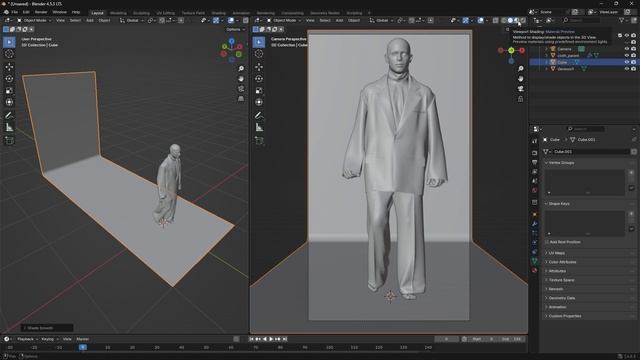
Task: Open Object Mode dropdown in left viewport
Action: coord(34,20)
